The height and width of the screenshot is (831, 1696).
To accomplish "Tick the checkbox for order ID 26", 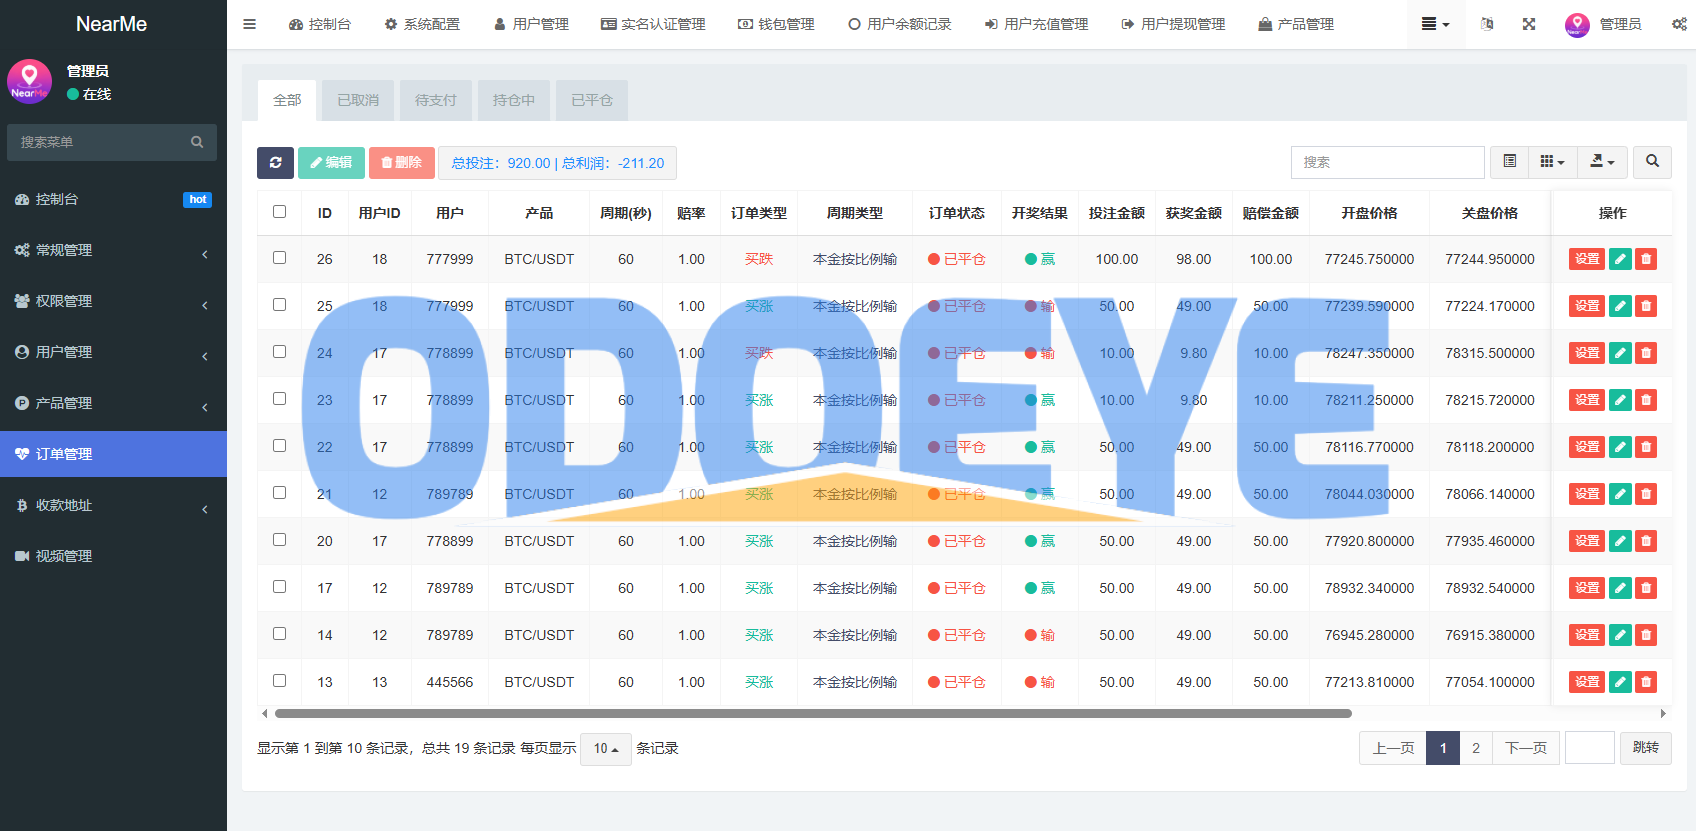I will pos(280,258).
